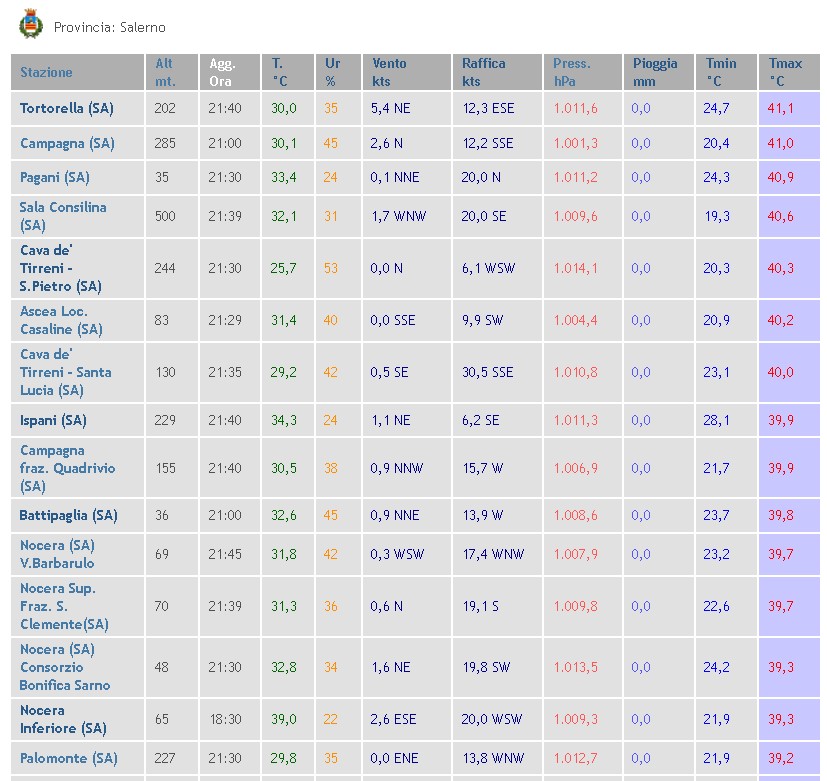Open Campagna fraz. Quadrivio (SA) station
The width and height of the screenshot is (827, 781).
(x=67, y=468)
